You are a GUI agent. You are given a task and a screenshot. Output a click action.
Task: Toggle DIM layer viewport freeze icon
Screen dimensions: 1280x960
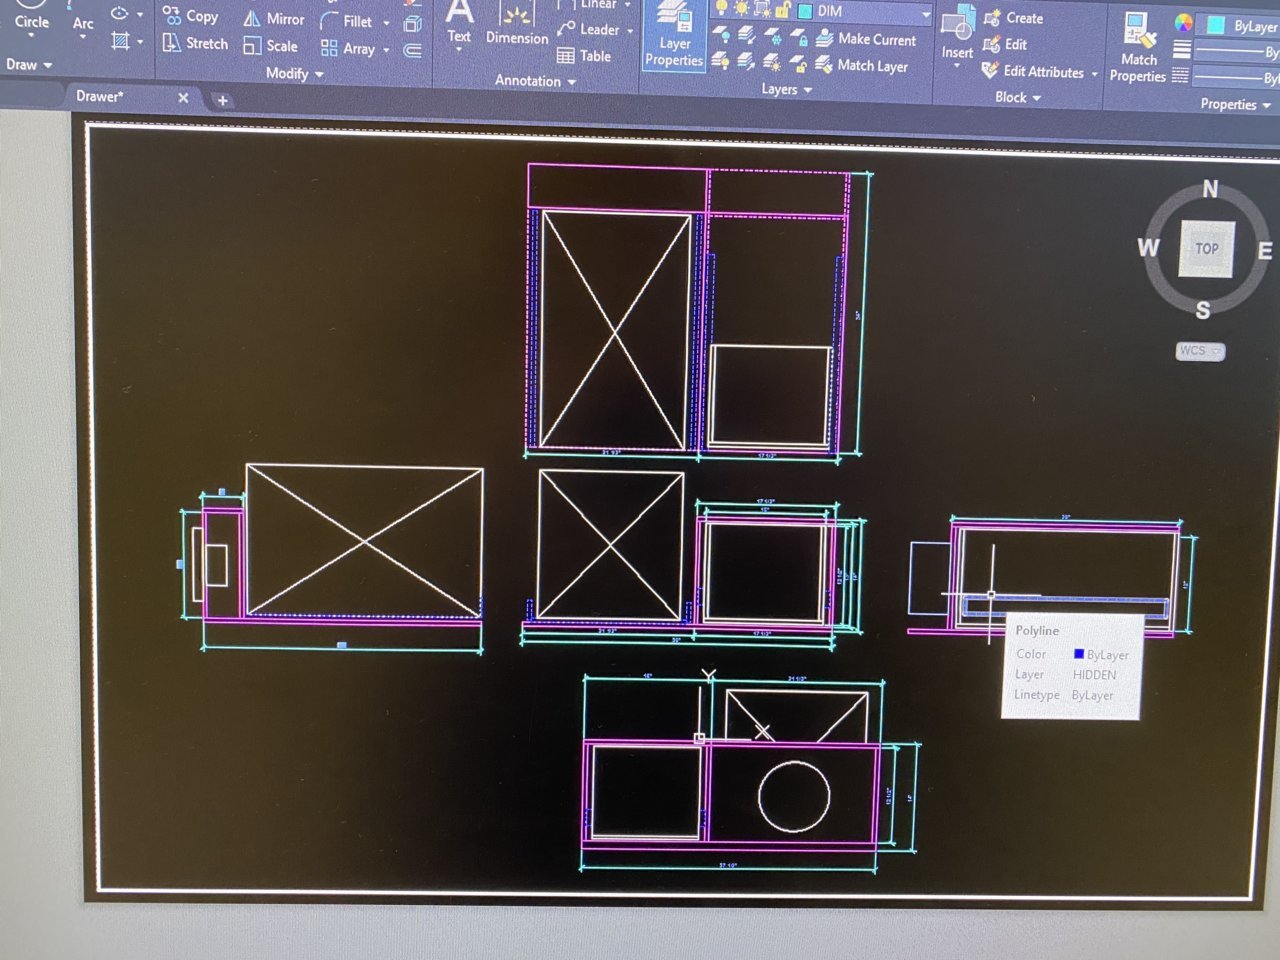coord(763,9)
